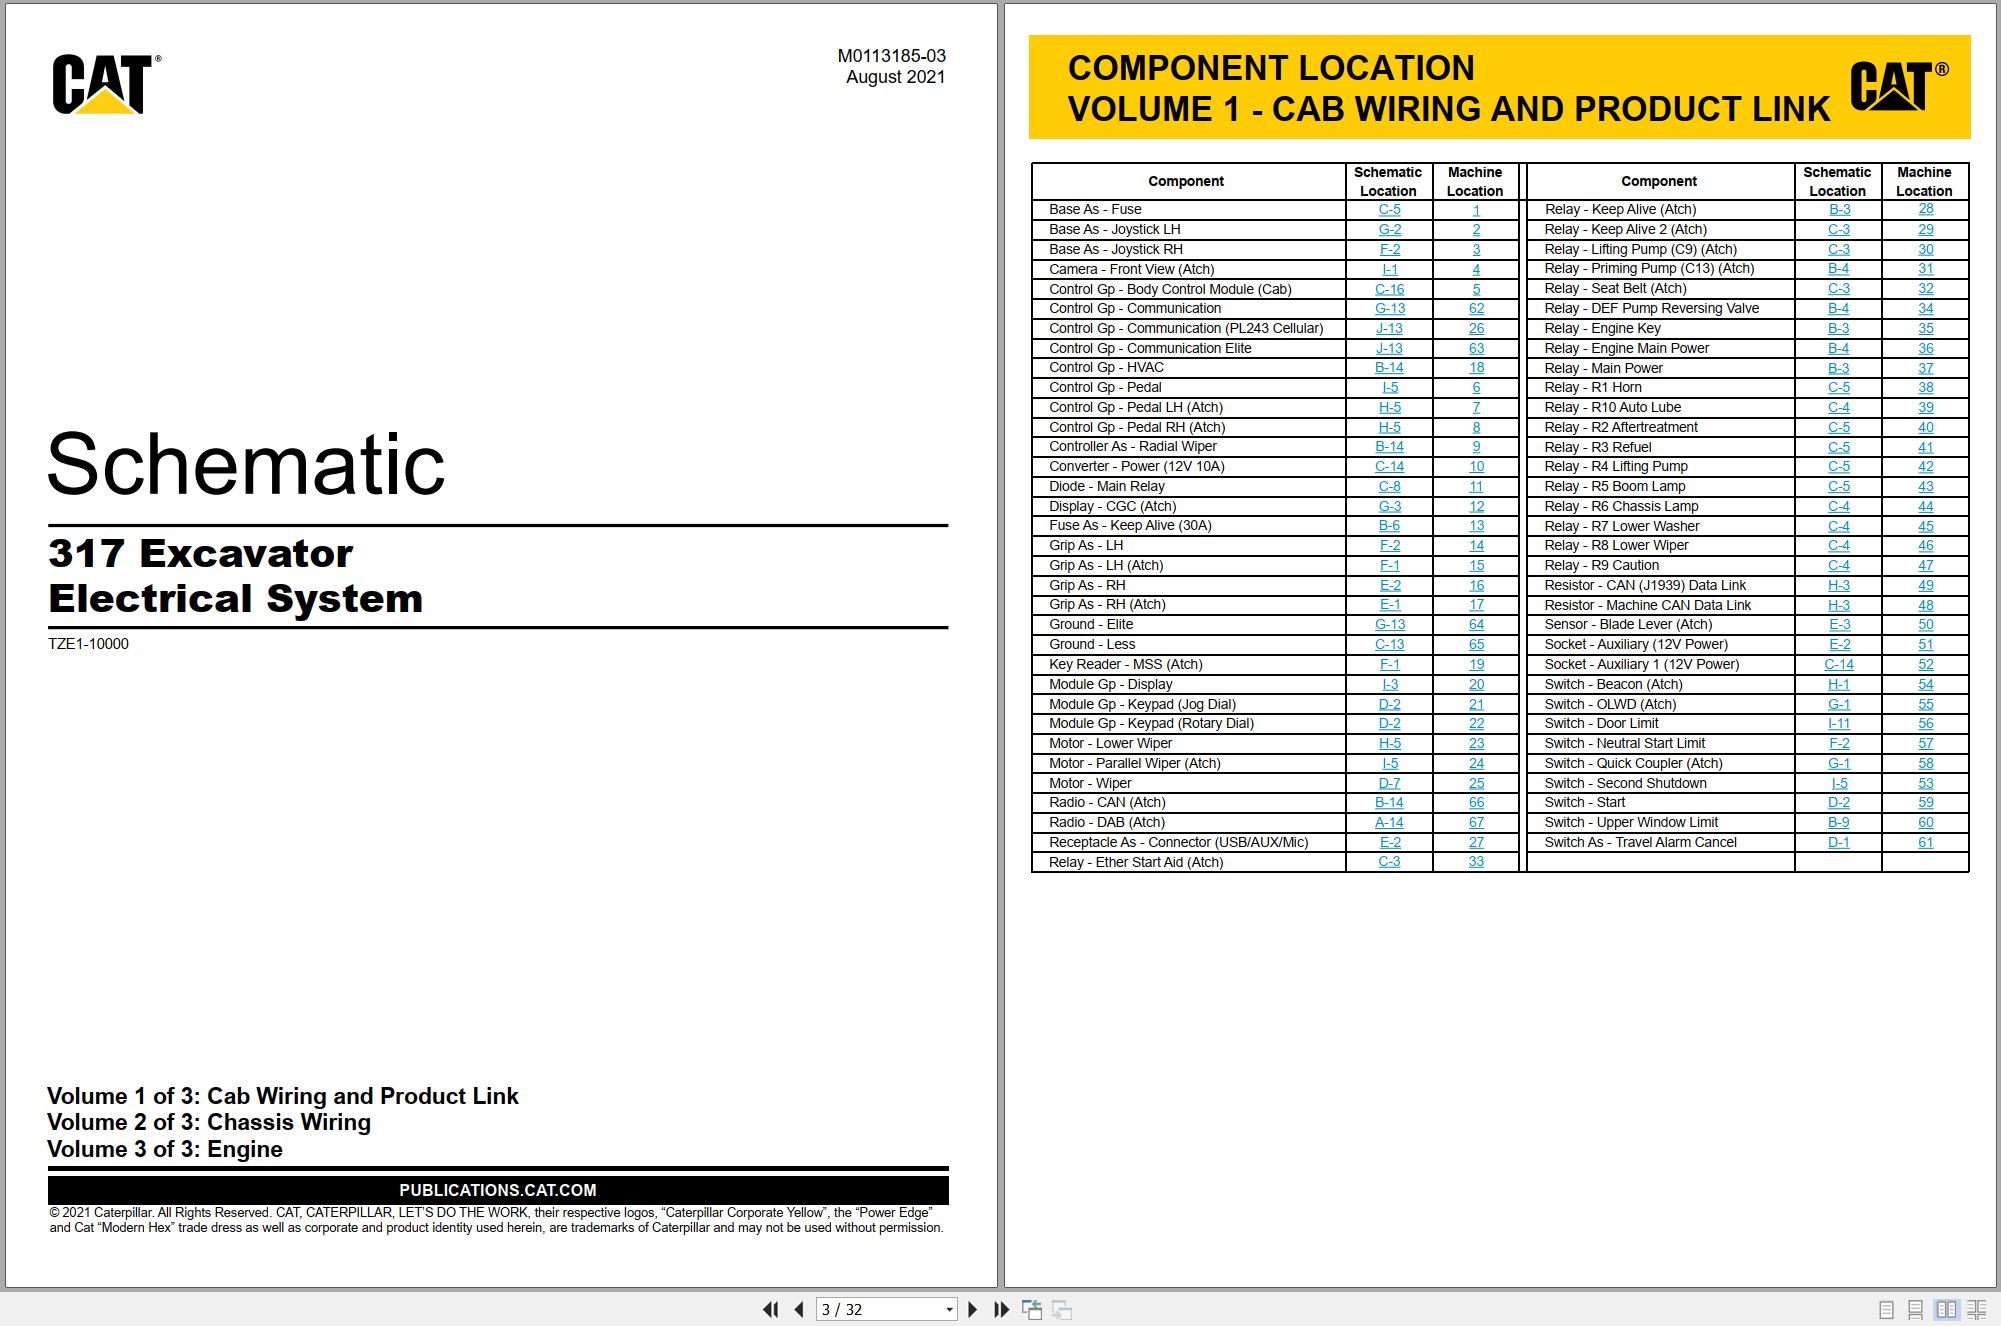
Task: Click machine location 31 for Relay - Priming Pump (C13)
Action: point(1925,269)
